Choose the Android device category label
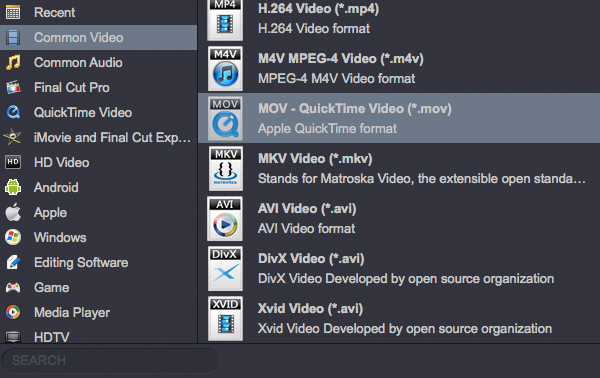 56,187
